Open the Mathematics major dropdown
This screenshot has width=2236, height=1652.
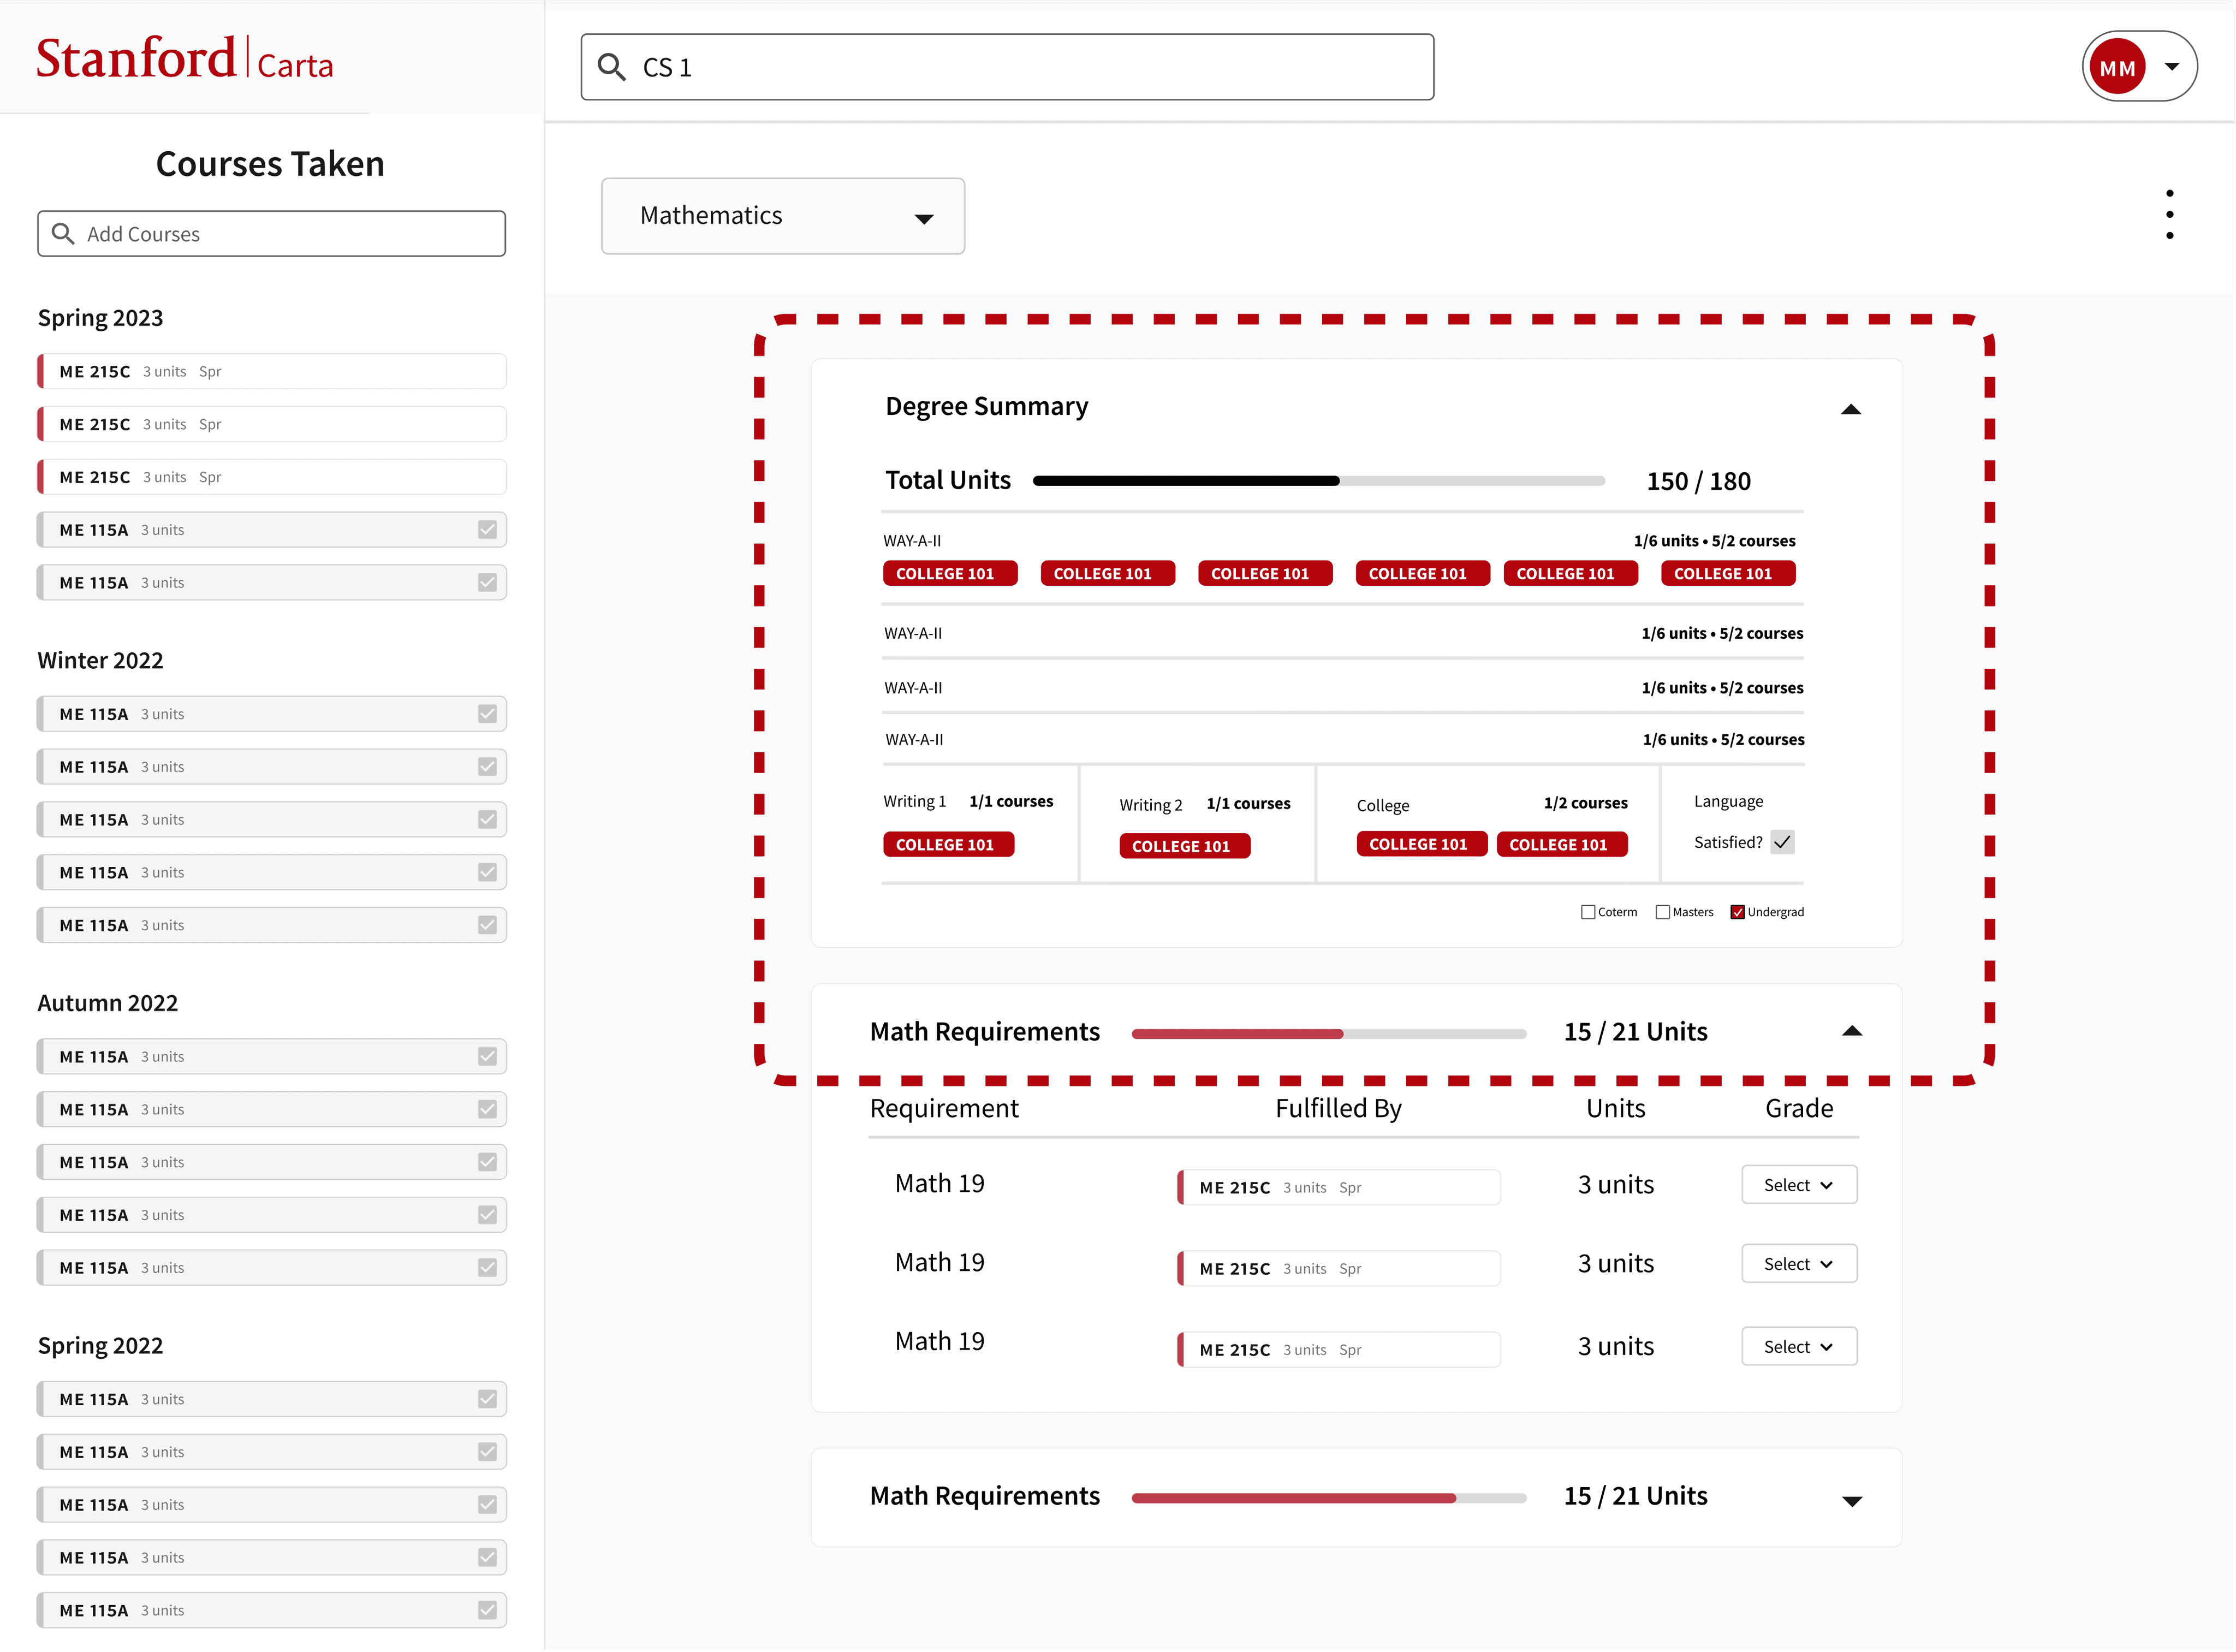pos(782,216)
